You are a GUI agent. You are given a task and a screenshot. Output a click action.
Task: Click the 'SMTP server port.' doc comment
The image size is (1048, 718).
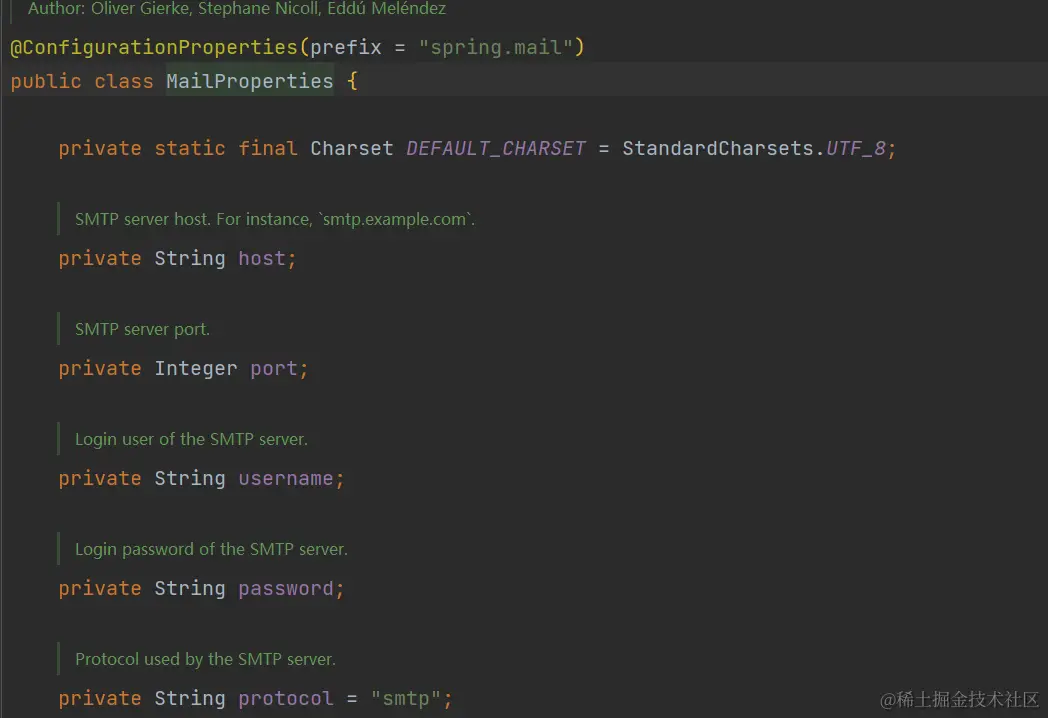(x=142, y=330)
